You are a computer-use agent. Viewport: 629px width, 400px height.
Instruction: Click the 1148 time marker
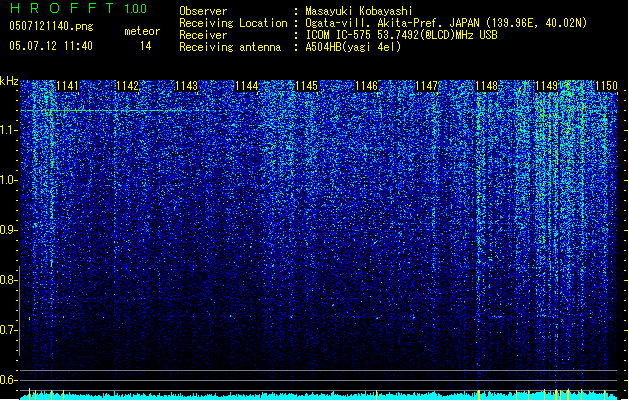(x=487, y=86)
